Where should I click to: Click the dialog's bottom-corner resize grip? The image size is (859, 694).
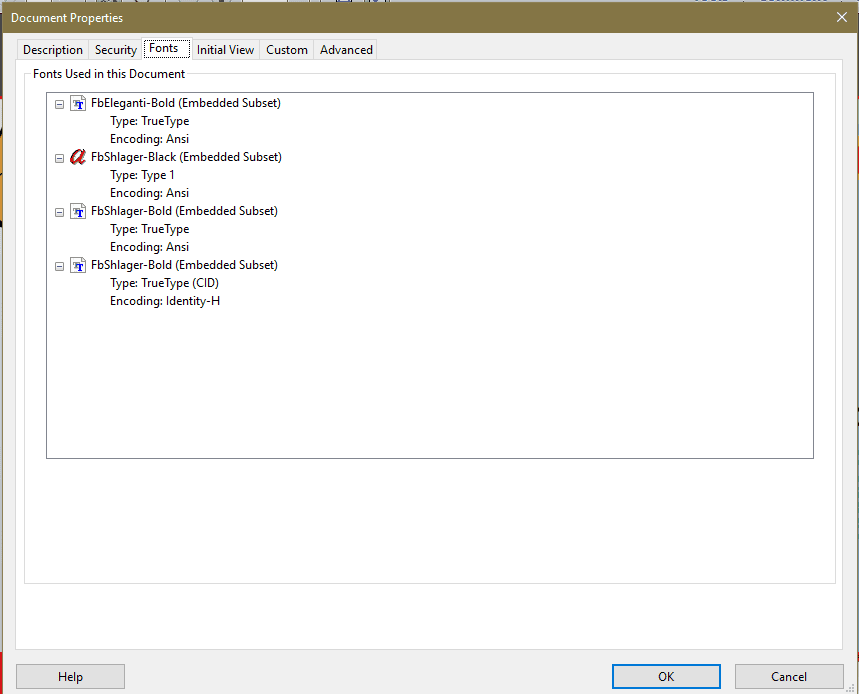click(850, 688)
